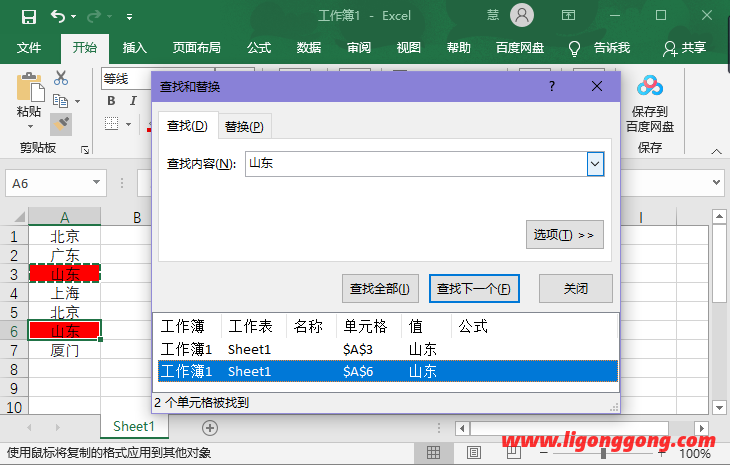Open the Name Box dropdown arrow
Screen dimensions: 730x465
click(96, 182)
